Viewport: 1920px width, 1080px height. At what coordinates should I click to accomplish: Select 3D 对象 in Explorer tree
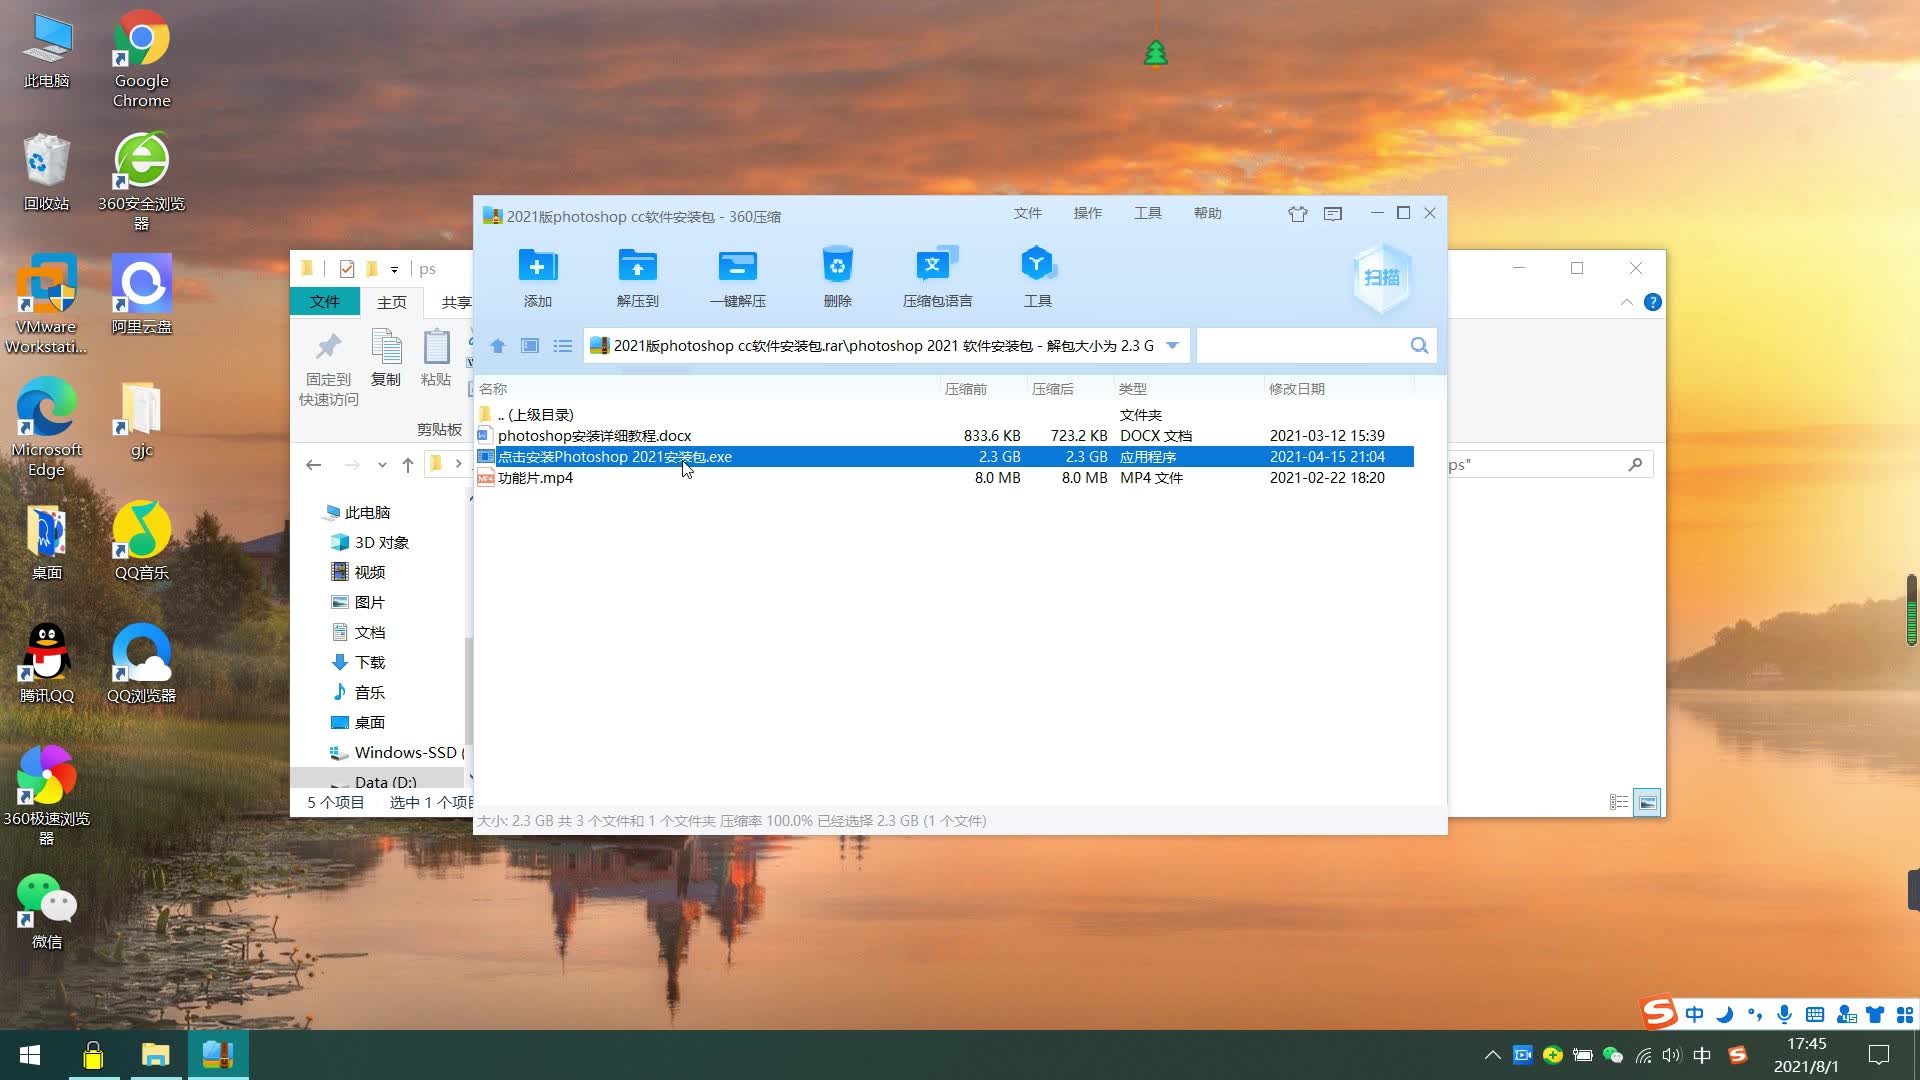pos(370,543)
